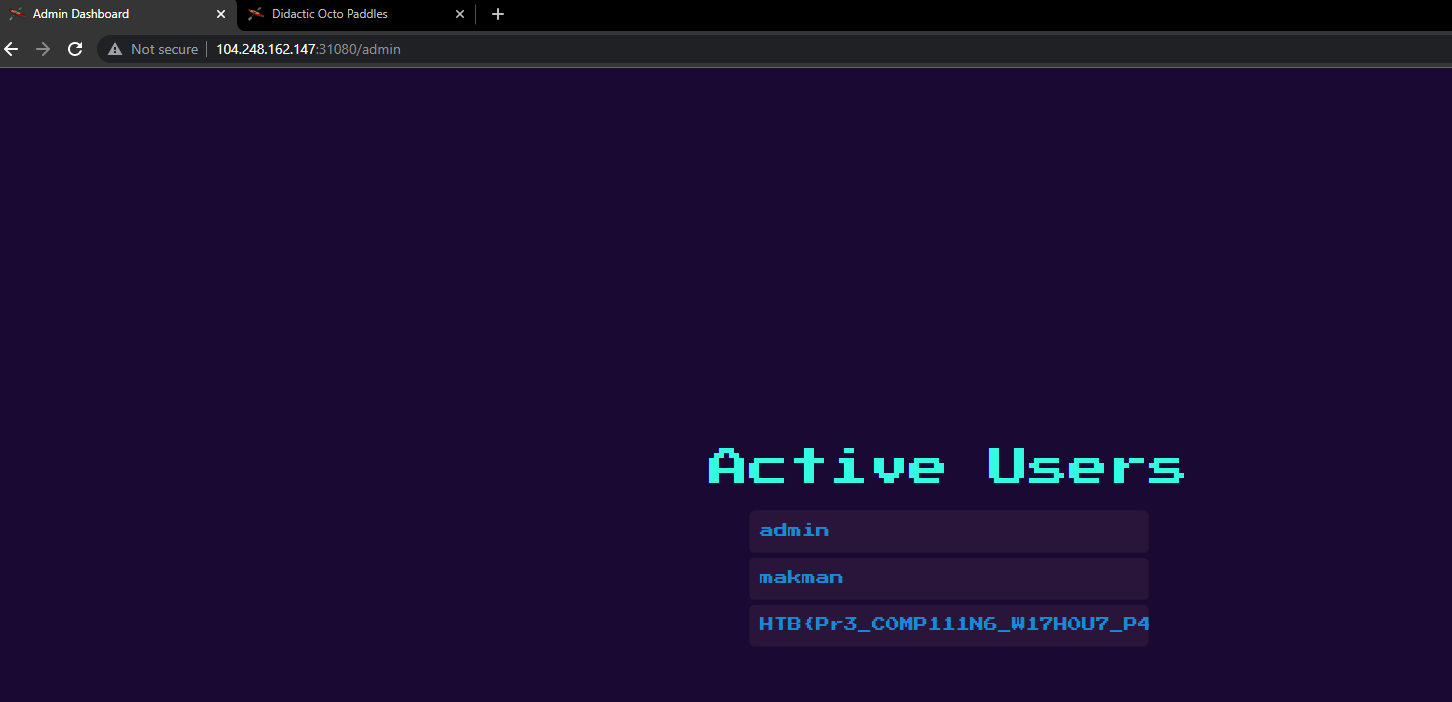The height and width of the screenshot is (702, 1452).
Task: Click the forward navigation arrow
Action: (43, 49)
